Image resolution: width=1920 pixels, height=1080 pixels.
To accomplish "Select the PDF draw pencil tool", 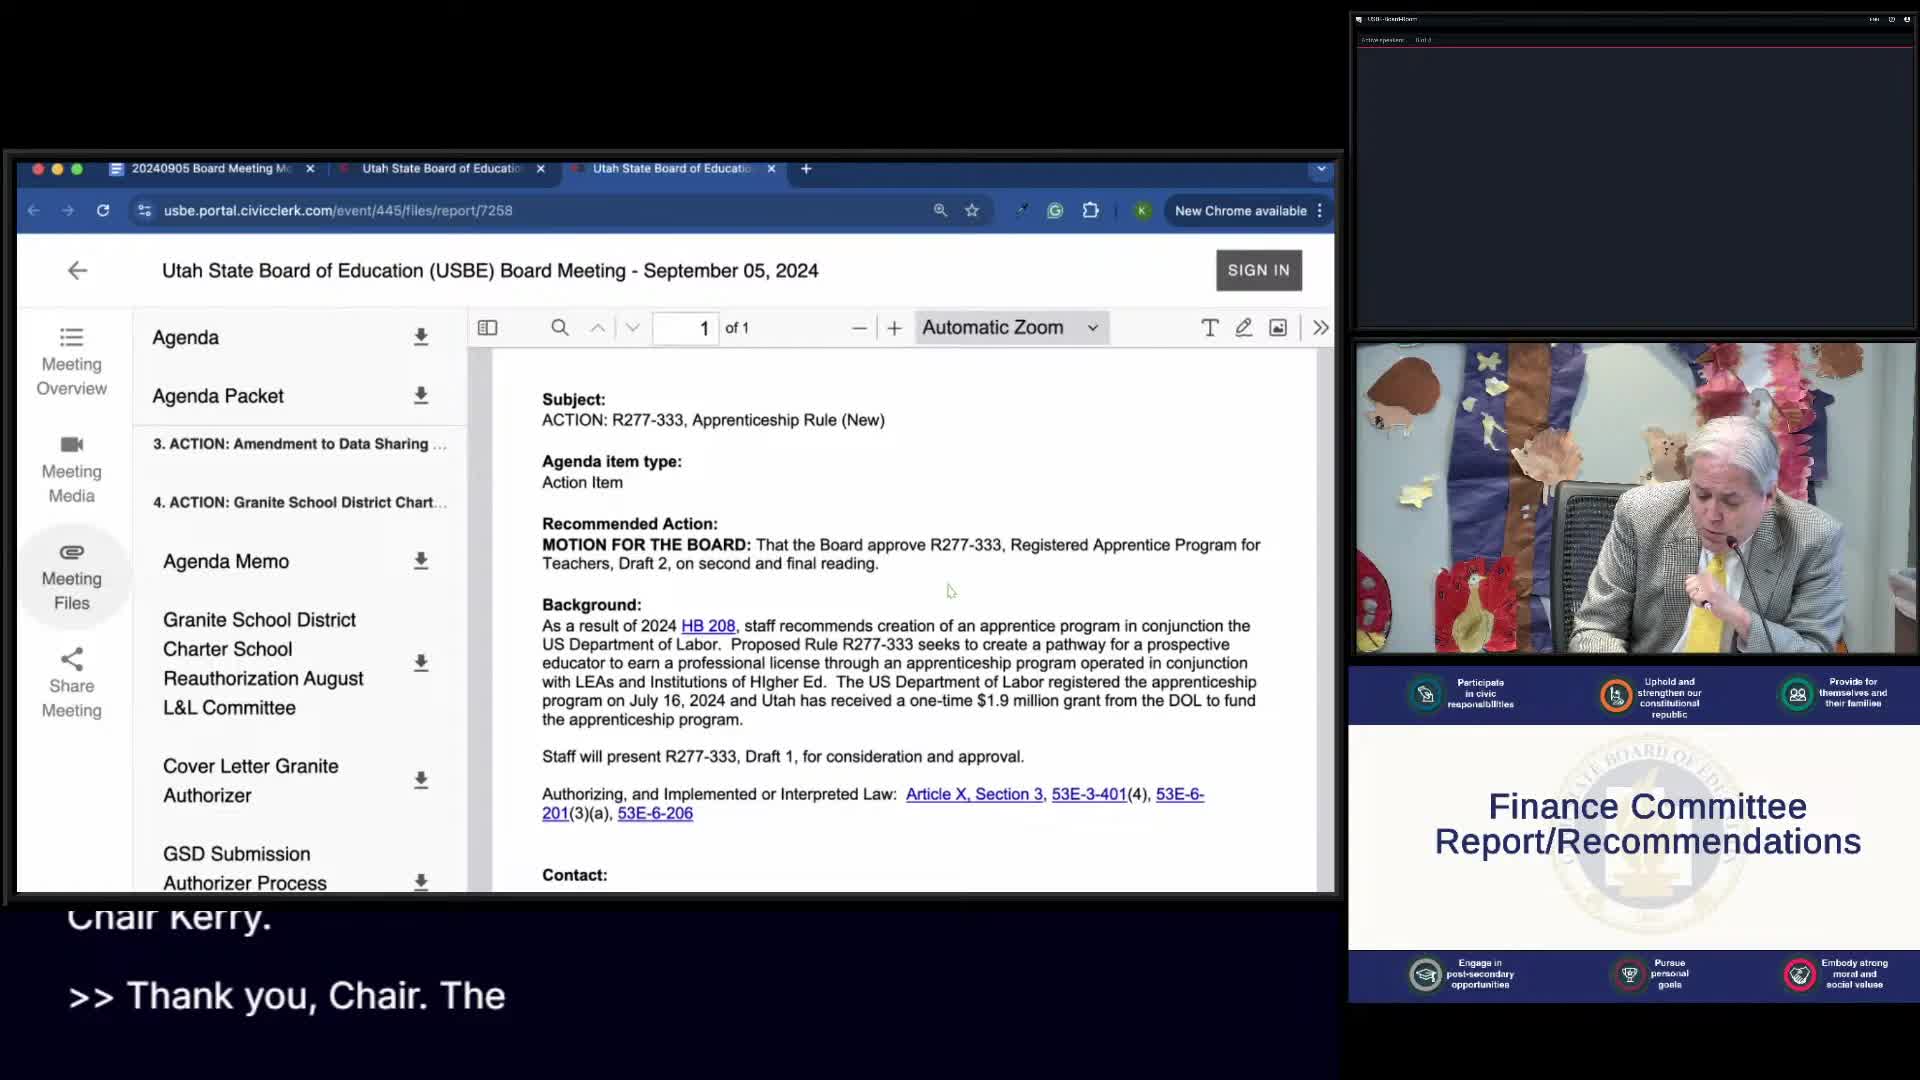I will coord(1243,328).
